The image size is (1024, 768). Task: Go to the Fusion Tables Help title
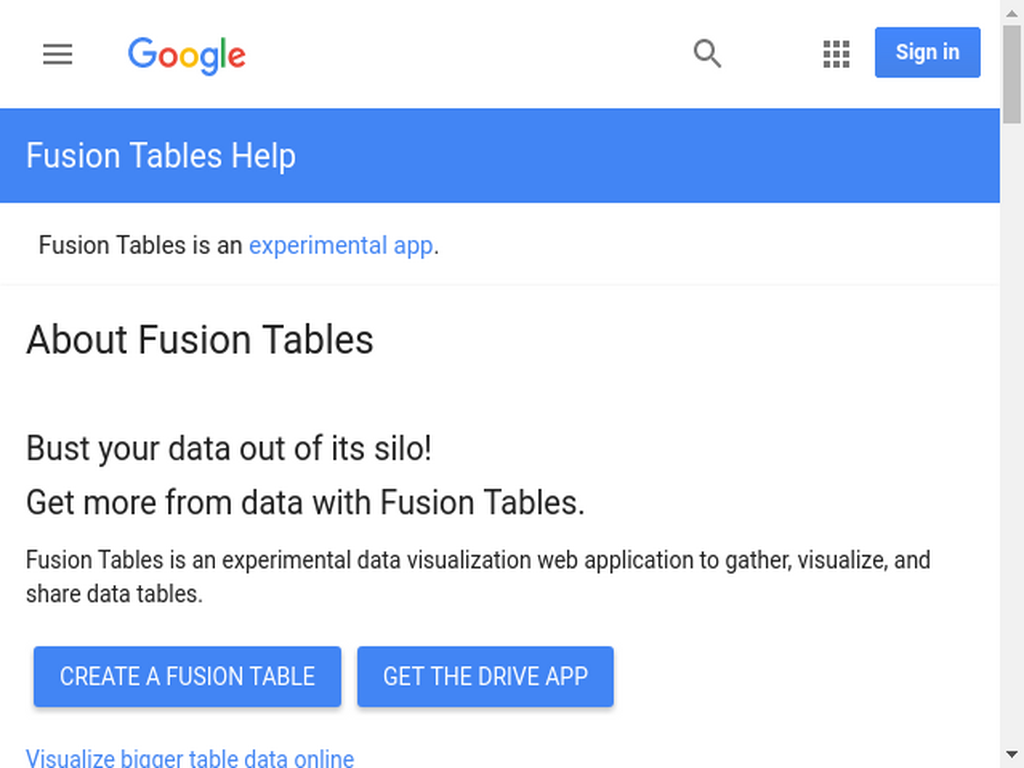[161, 155]
